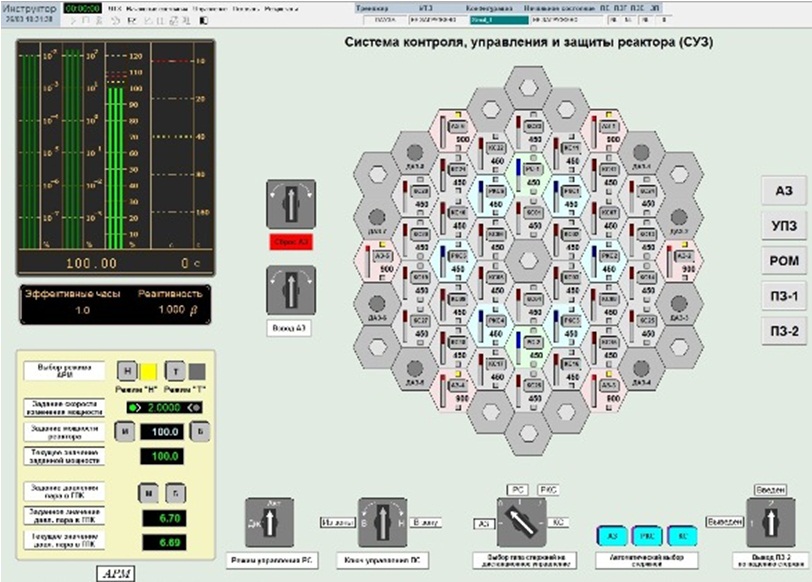Click the gray Режим "Т" indicator
Screen dimensions: 812x582
pyautogui.click(x=197, y=371)
